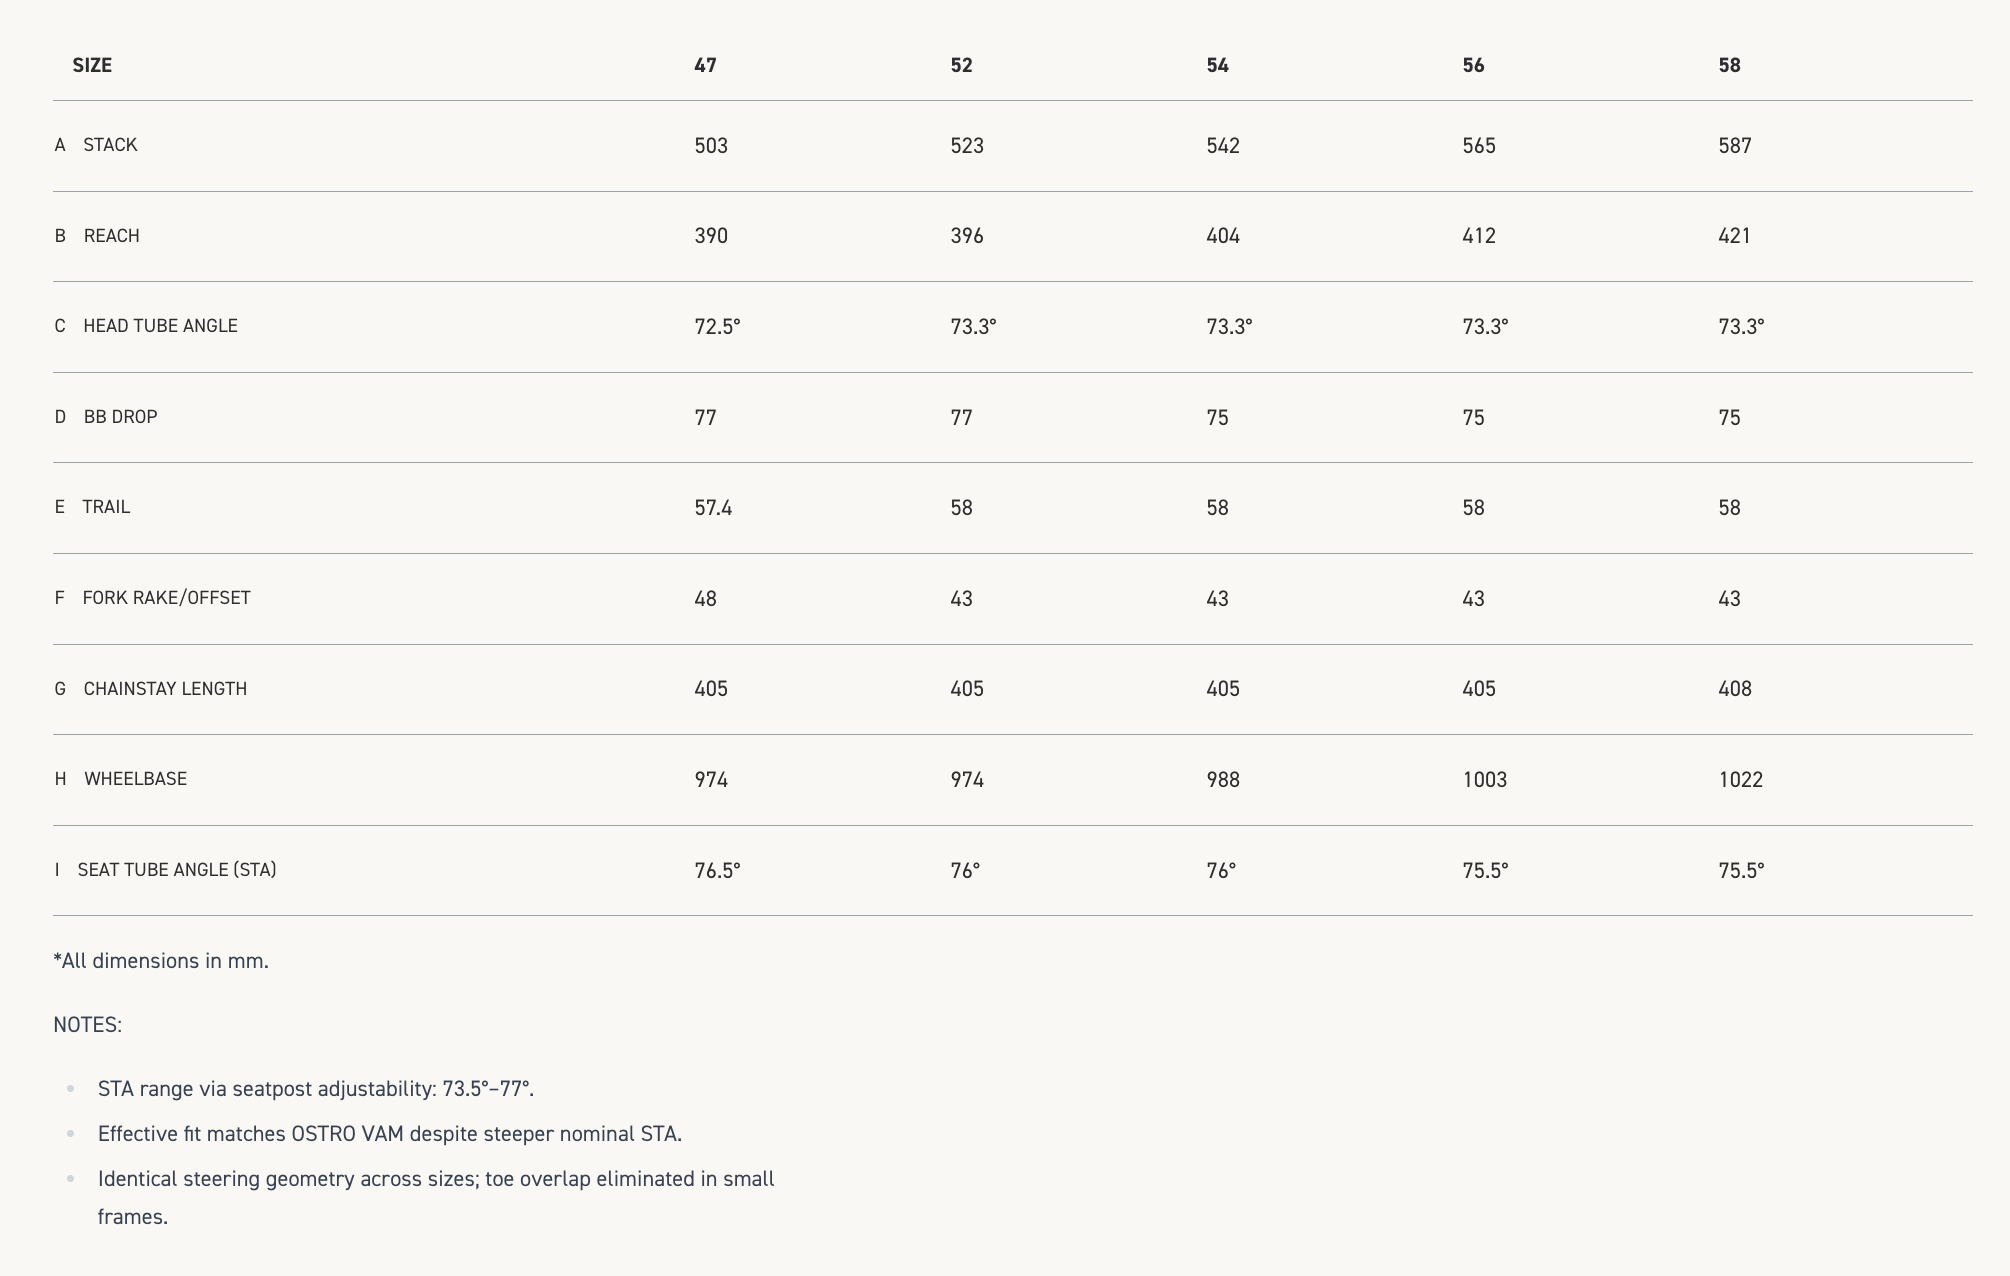
Task: Click the STACK row label
Action: pos(110,145)
